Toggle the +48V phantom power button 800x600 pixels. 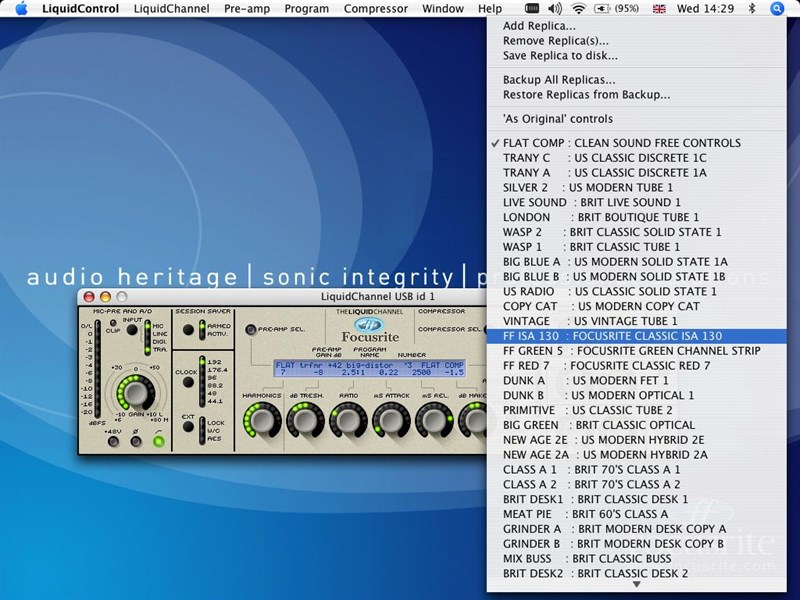click(x=113, y=441)
